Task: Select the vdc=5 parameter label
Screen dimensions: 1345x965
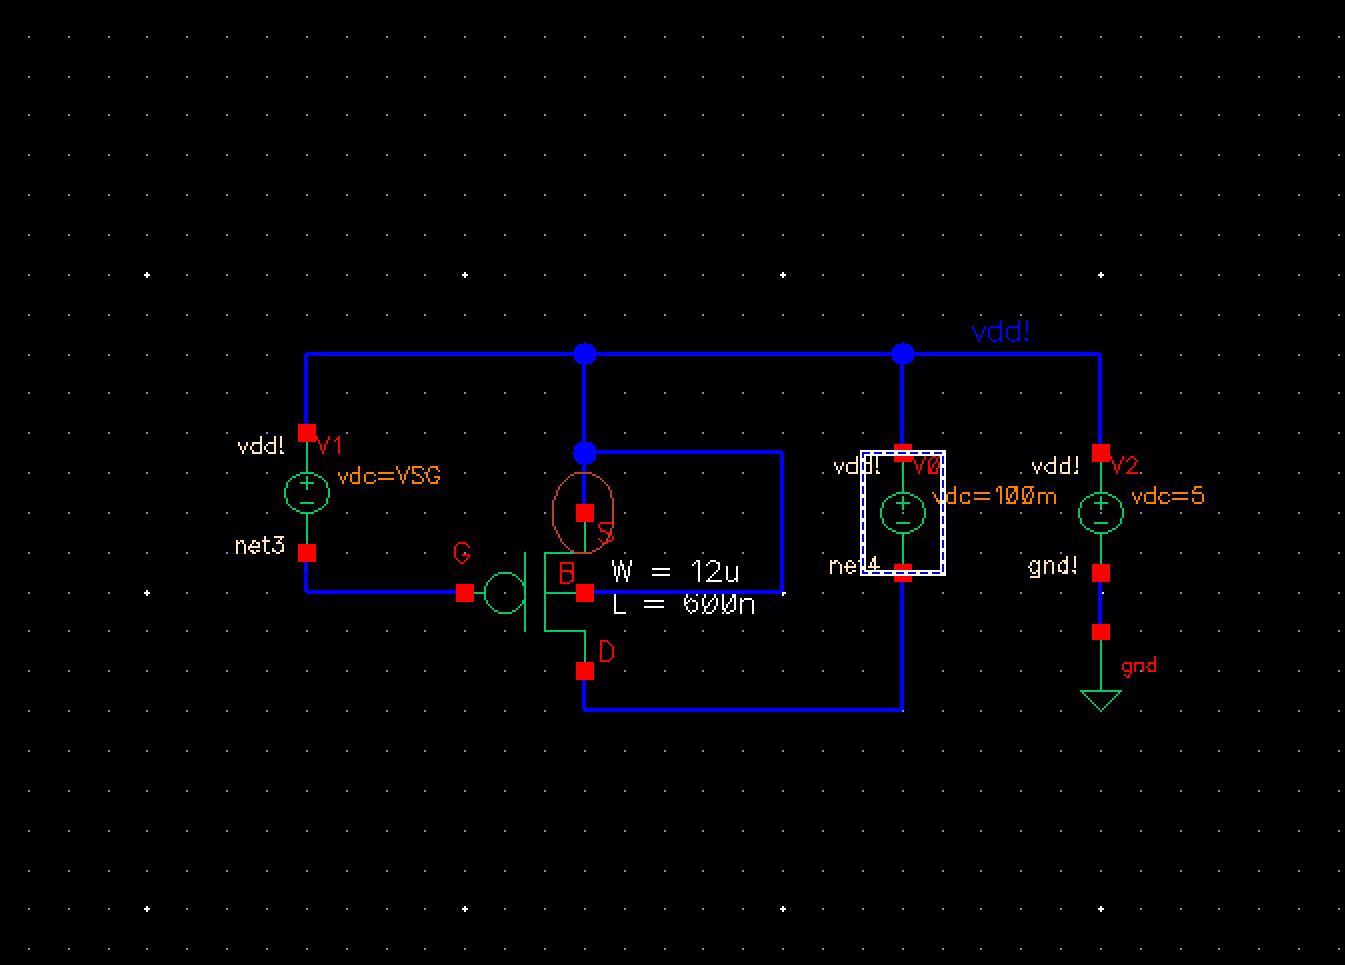Action: tap(1167, 496)
